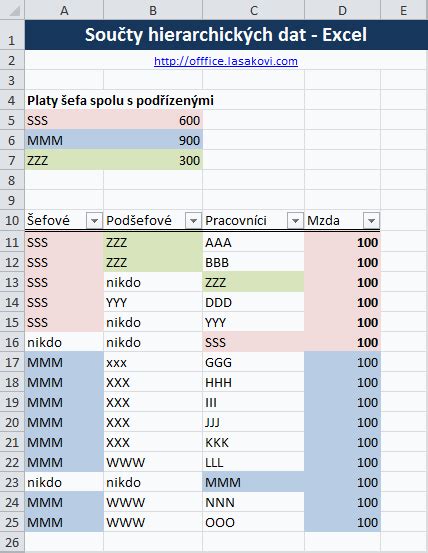
Task: Click the Platy šefa spolu s podřízenými heading
Action: [120, 101]
